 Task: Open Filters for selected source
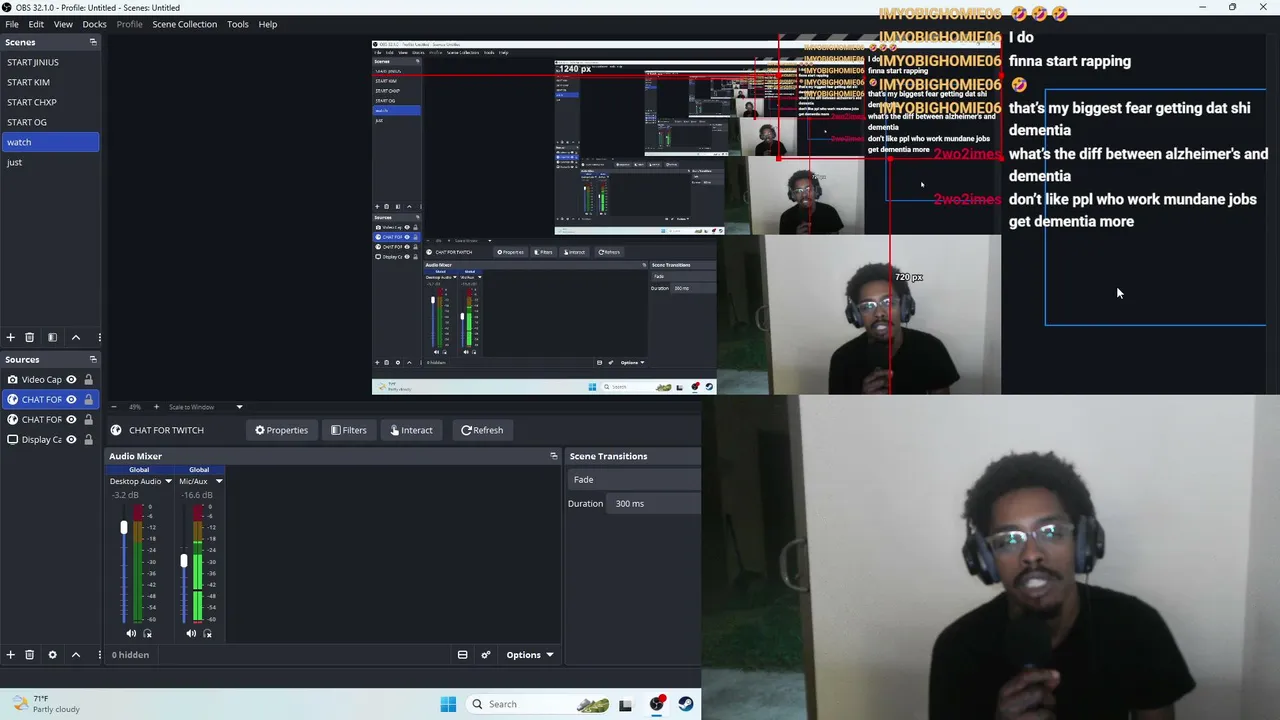[349, 430]
